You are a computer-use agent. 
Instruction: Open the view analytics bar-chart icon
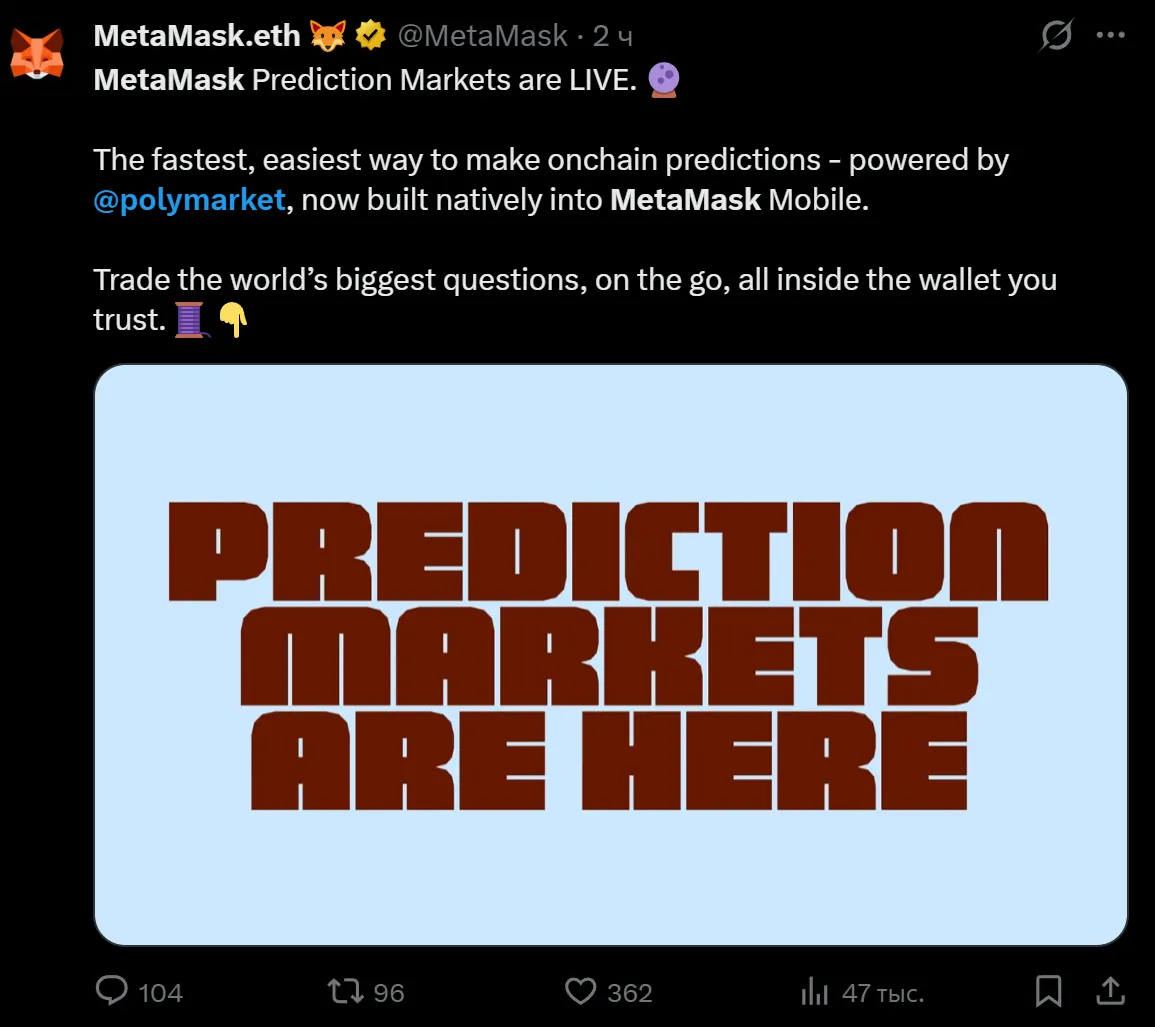(x=814, y=991)
